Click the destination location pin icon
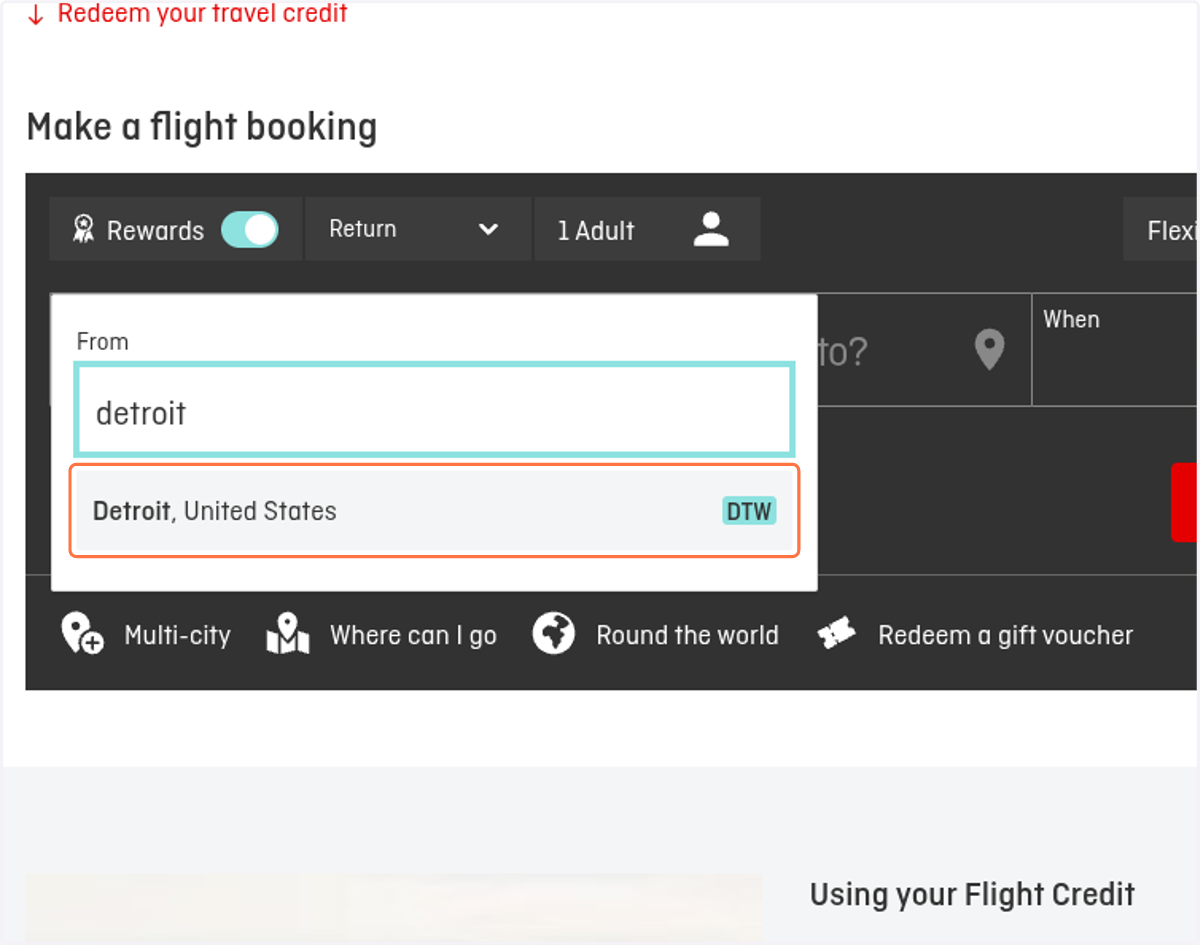This screenshot has width=1200, height=945. coord(989,350)
